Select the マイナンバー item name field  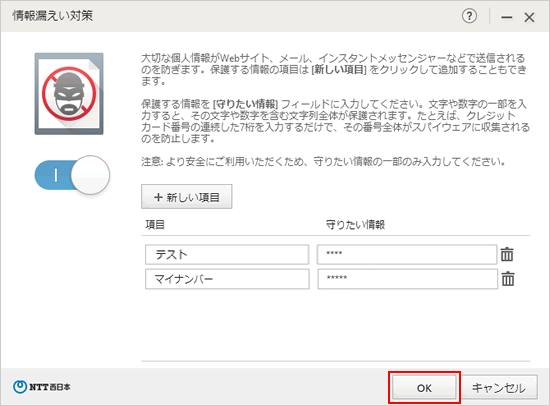[x=227, y=279]
